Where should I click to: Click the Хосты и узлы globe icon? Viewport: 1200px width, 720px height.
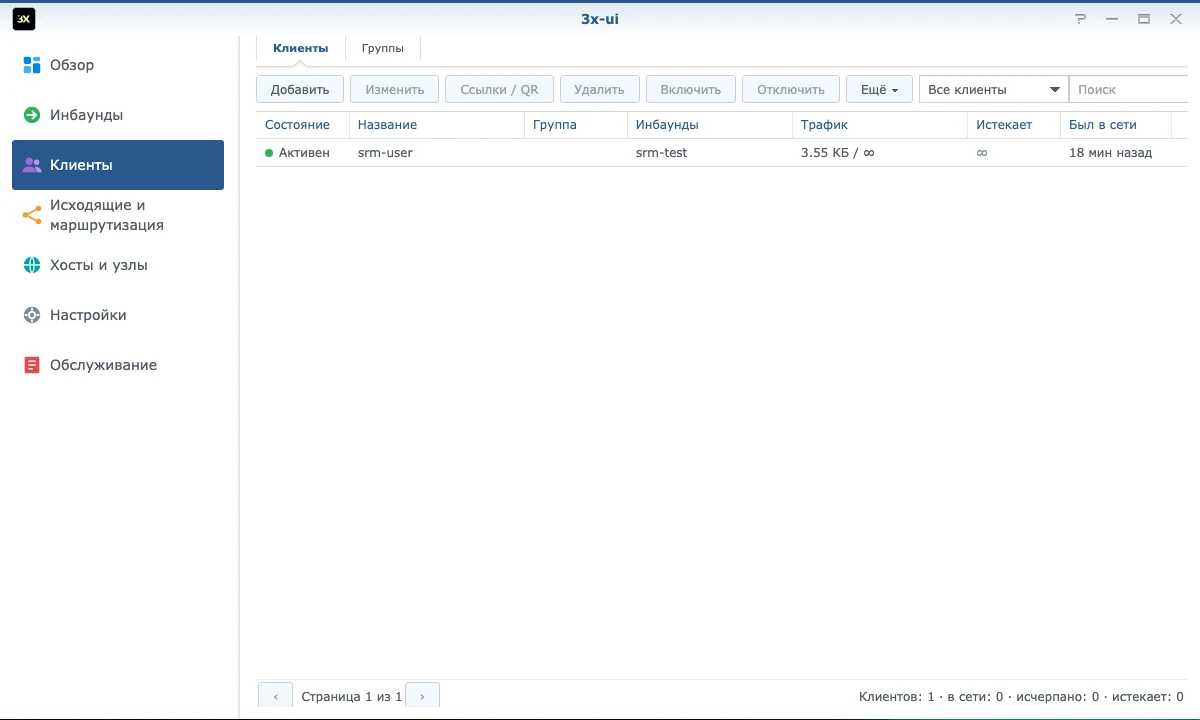pyautogui.click(x=32, y=265)
